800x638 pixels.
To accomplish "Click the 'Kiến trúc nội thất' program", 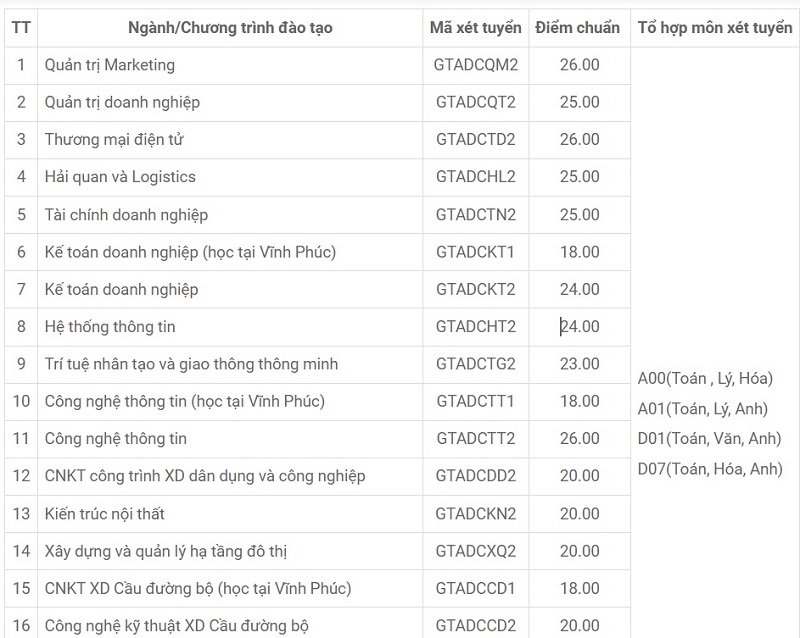I will point(105,514).
